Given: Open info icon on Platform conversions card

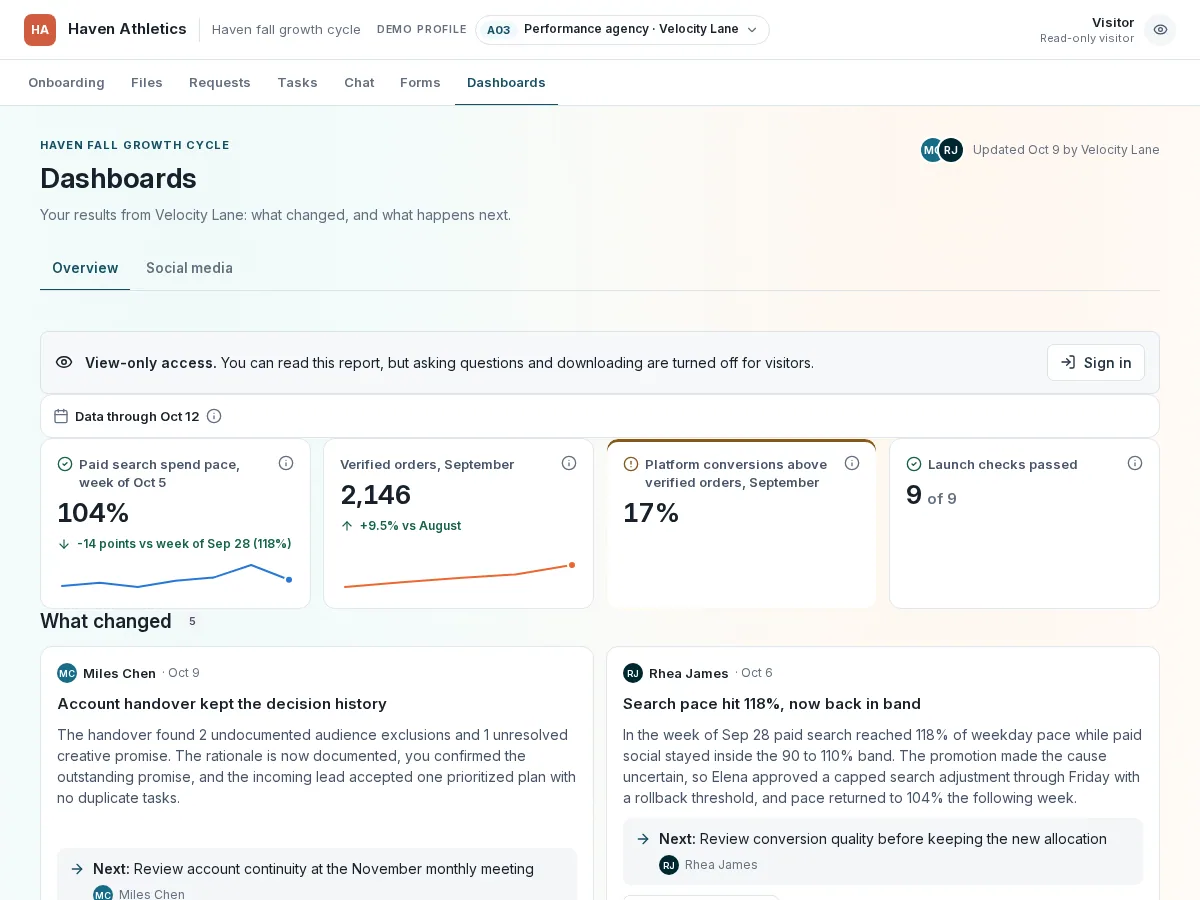Looking at the screenshot, I should pos(852,463).
